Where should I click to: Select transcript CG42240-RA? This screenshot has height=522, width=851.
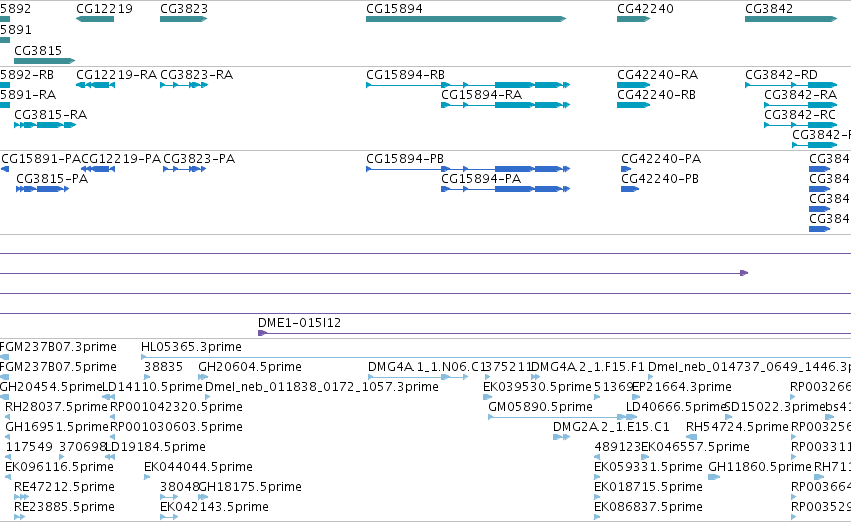(x=658, y=75)
